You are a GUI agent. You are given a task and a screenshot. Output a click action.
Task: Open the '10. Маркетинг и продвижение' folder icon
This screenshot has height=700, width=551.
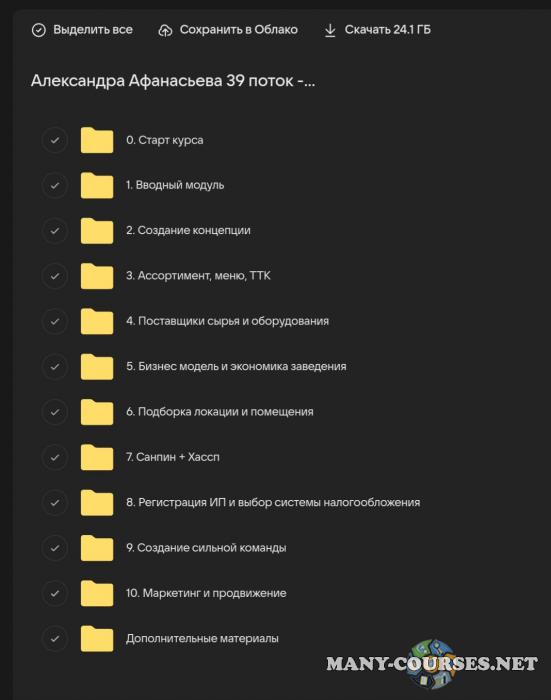pyautogui.click(x=97, y=593)
